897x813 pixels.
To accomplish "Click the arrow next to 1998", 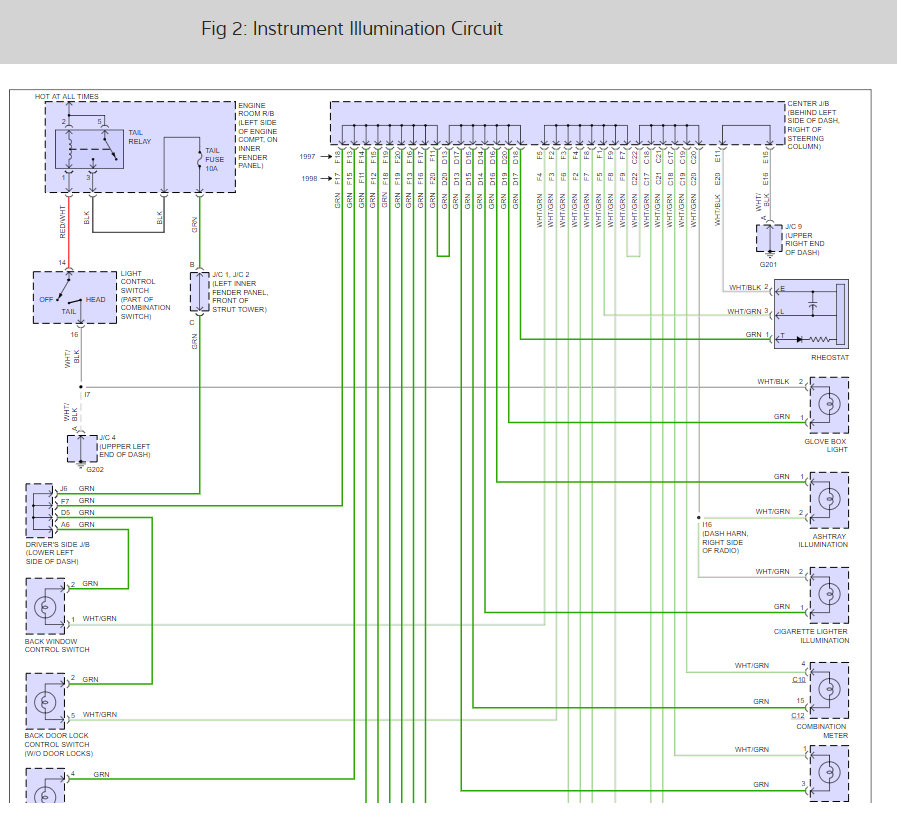I will coord(326,179).
